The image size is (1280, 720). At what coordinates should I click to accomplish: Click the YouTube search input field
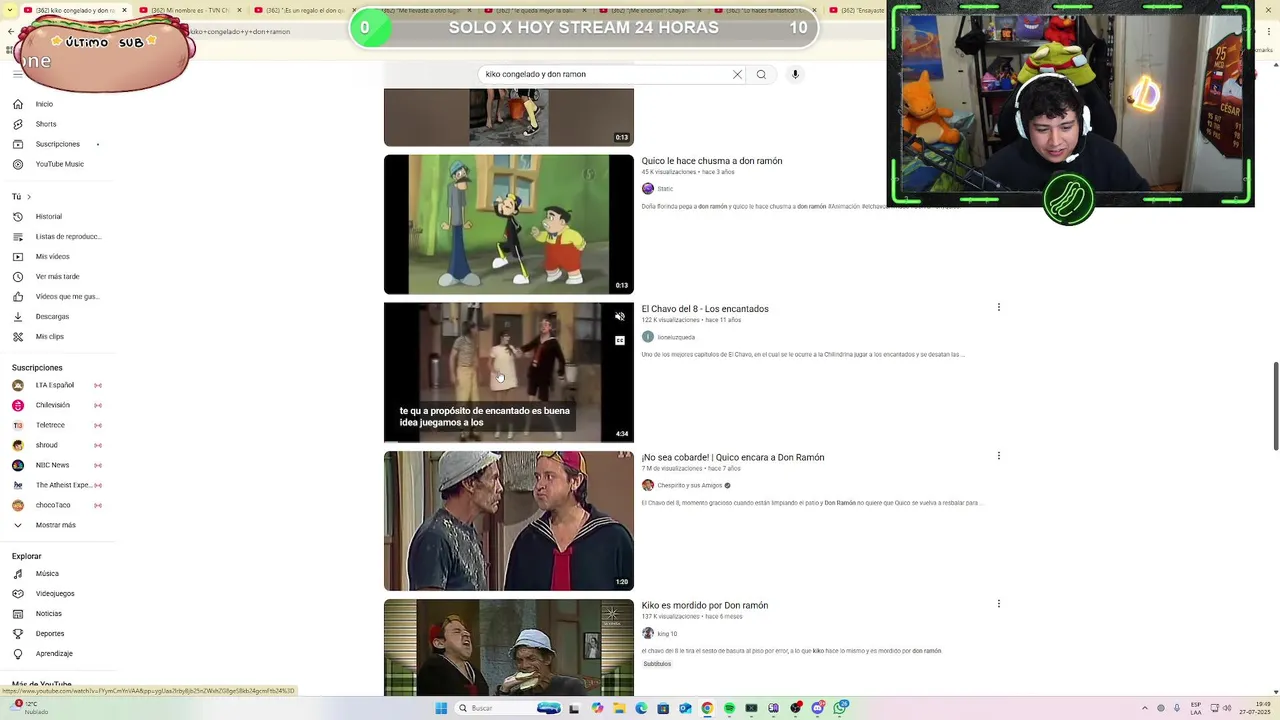pyautogui.click(x=603, y=74)
